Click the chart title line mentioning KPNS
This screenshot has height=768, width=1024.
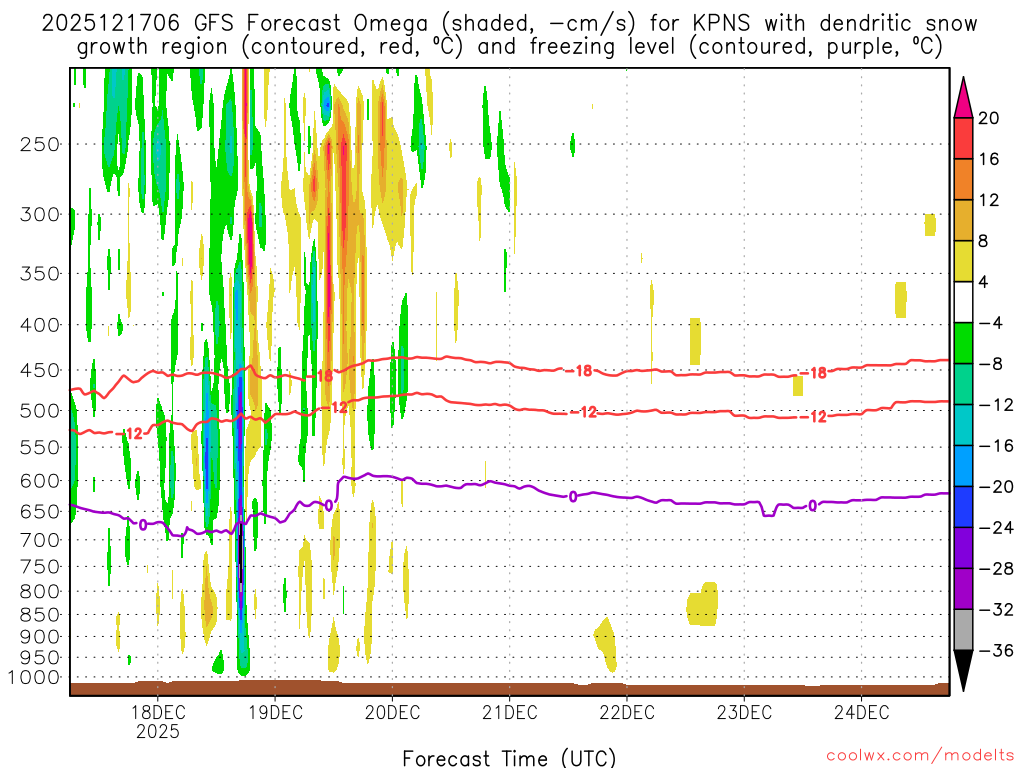click(x=509, y=24)
